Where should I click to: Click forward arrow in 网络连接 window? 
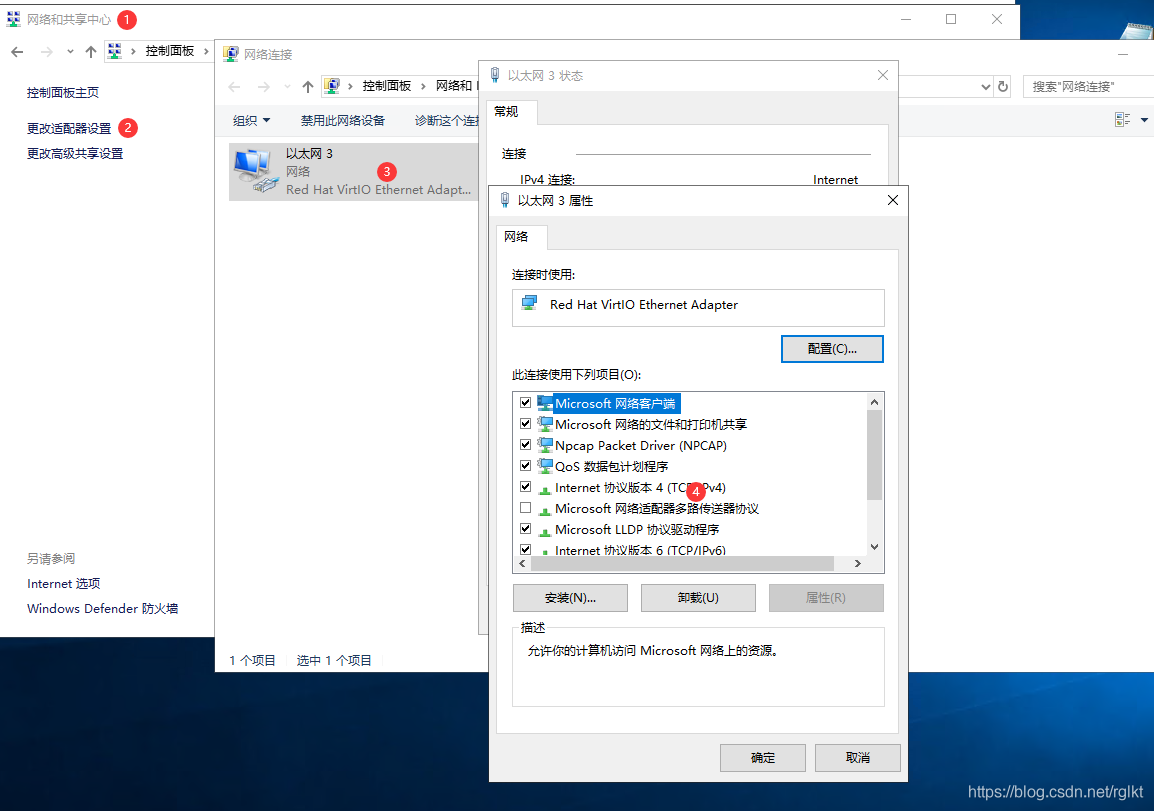pyautogui.click(x=263, y=87)
